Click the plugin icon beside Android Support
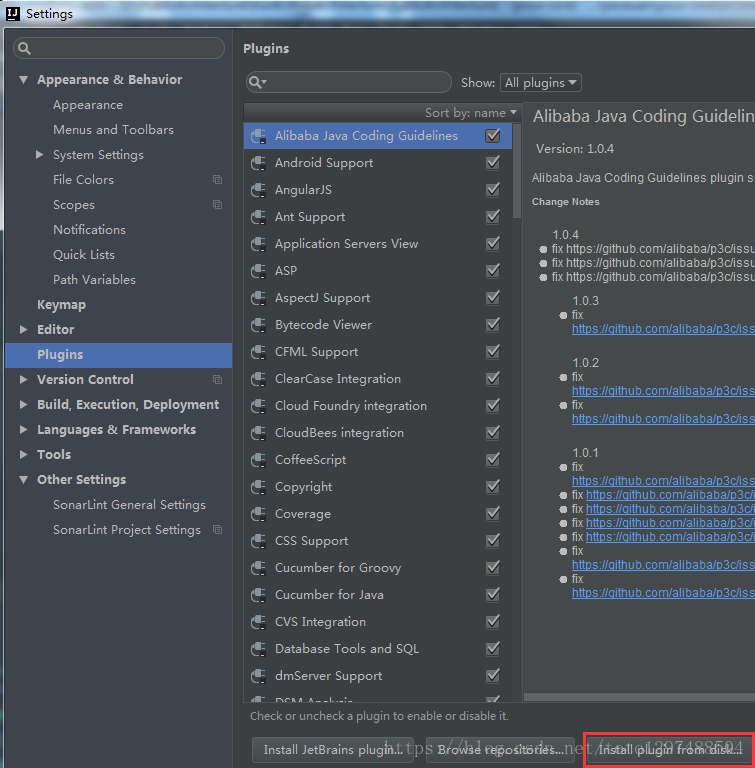The width and height of the screenshot is (755, 768). coord(258,163)
